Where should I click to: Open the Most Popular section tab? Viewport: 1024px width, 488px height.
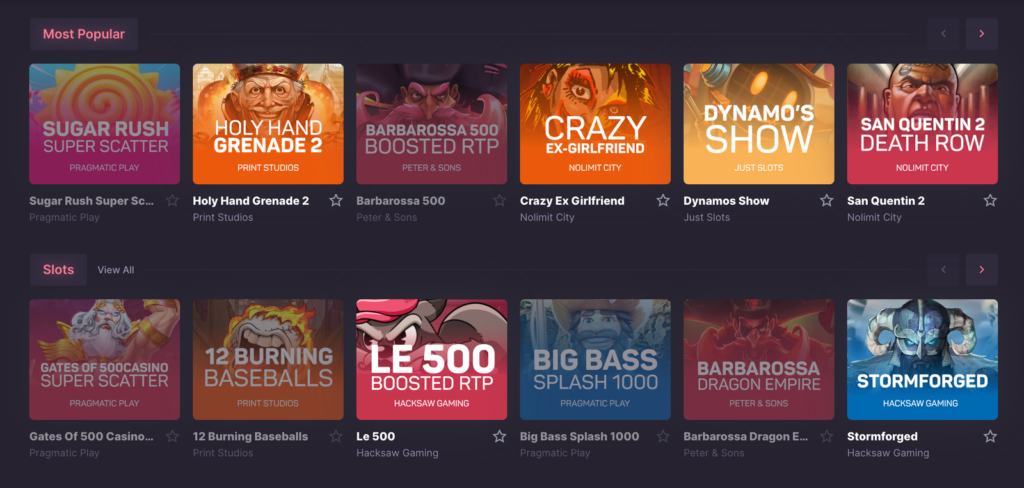click(x=84, y=34)
